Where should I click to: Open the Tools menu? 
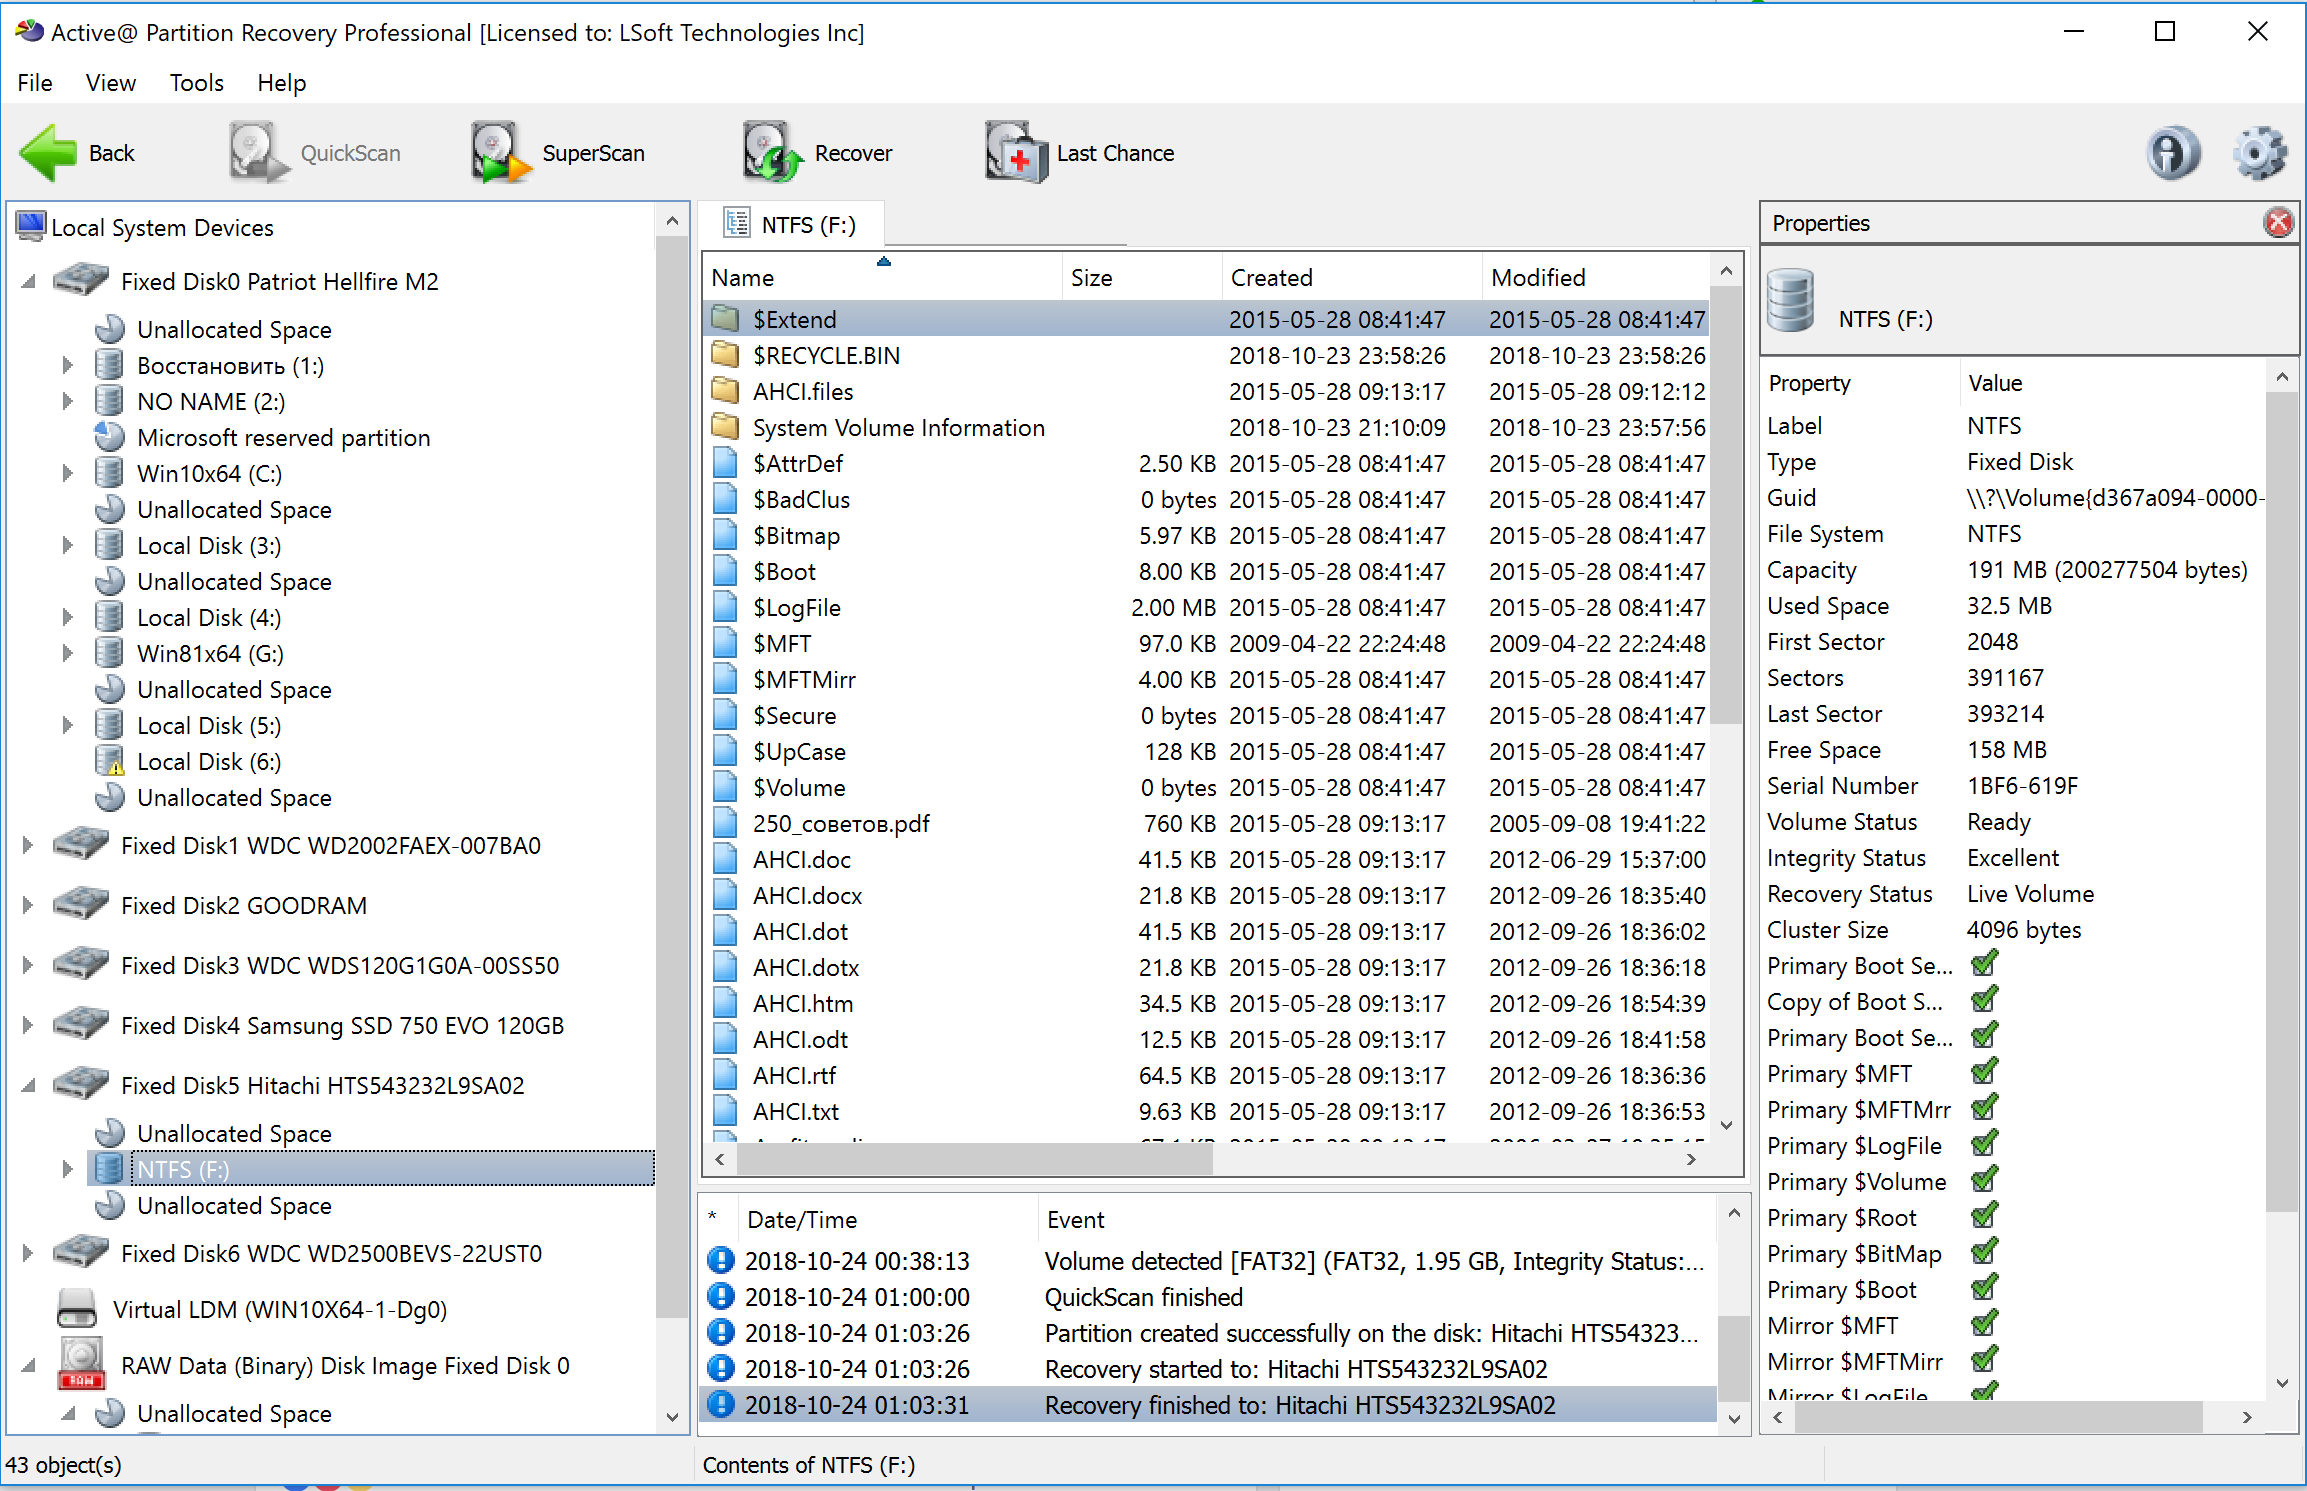[x=196, y=83]
